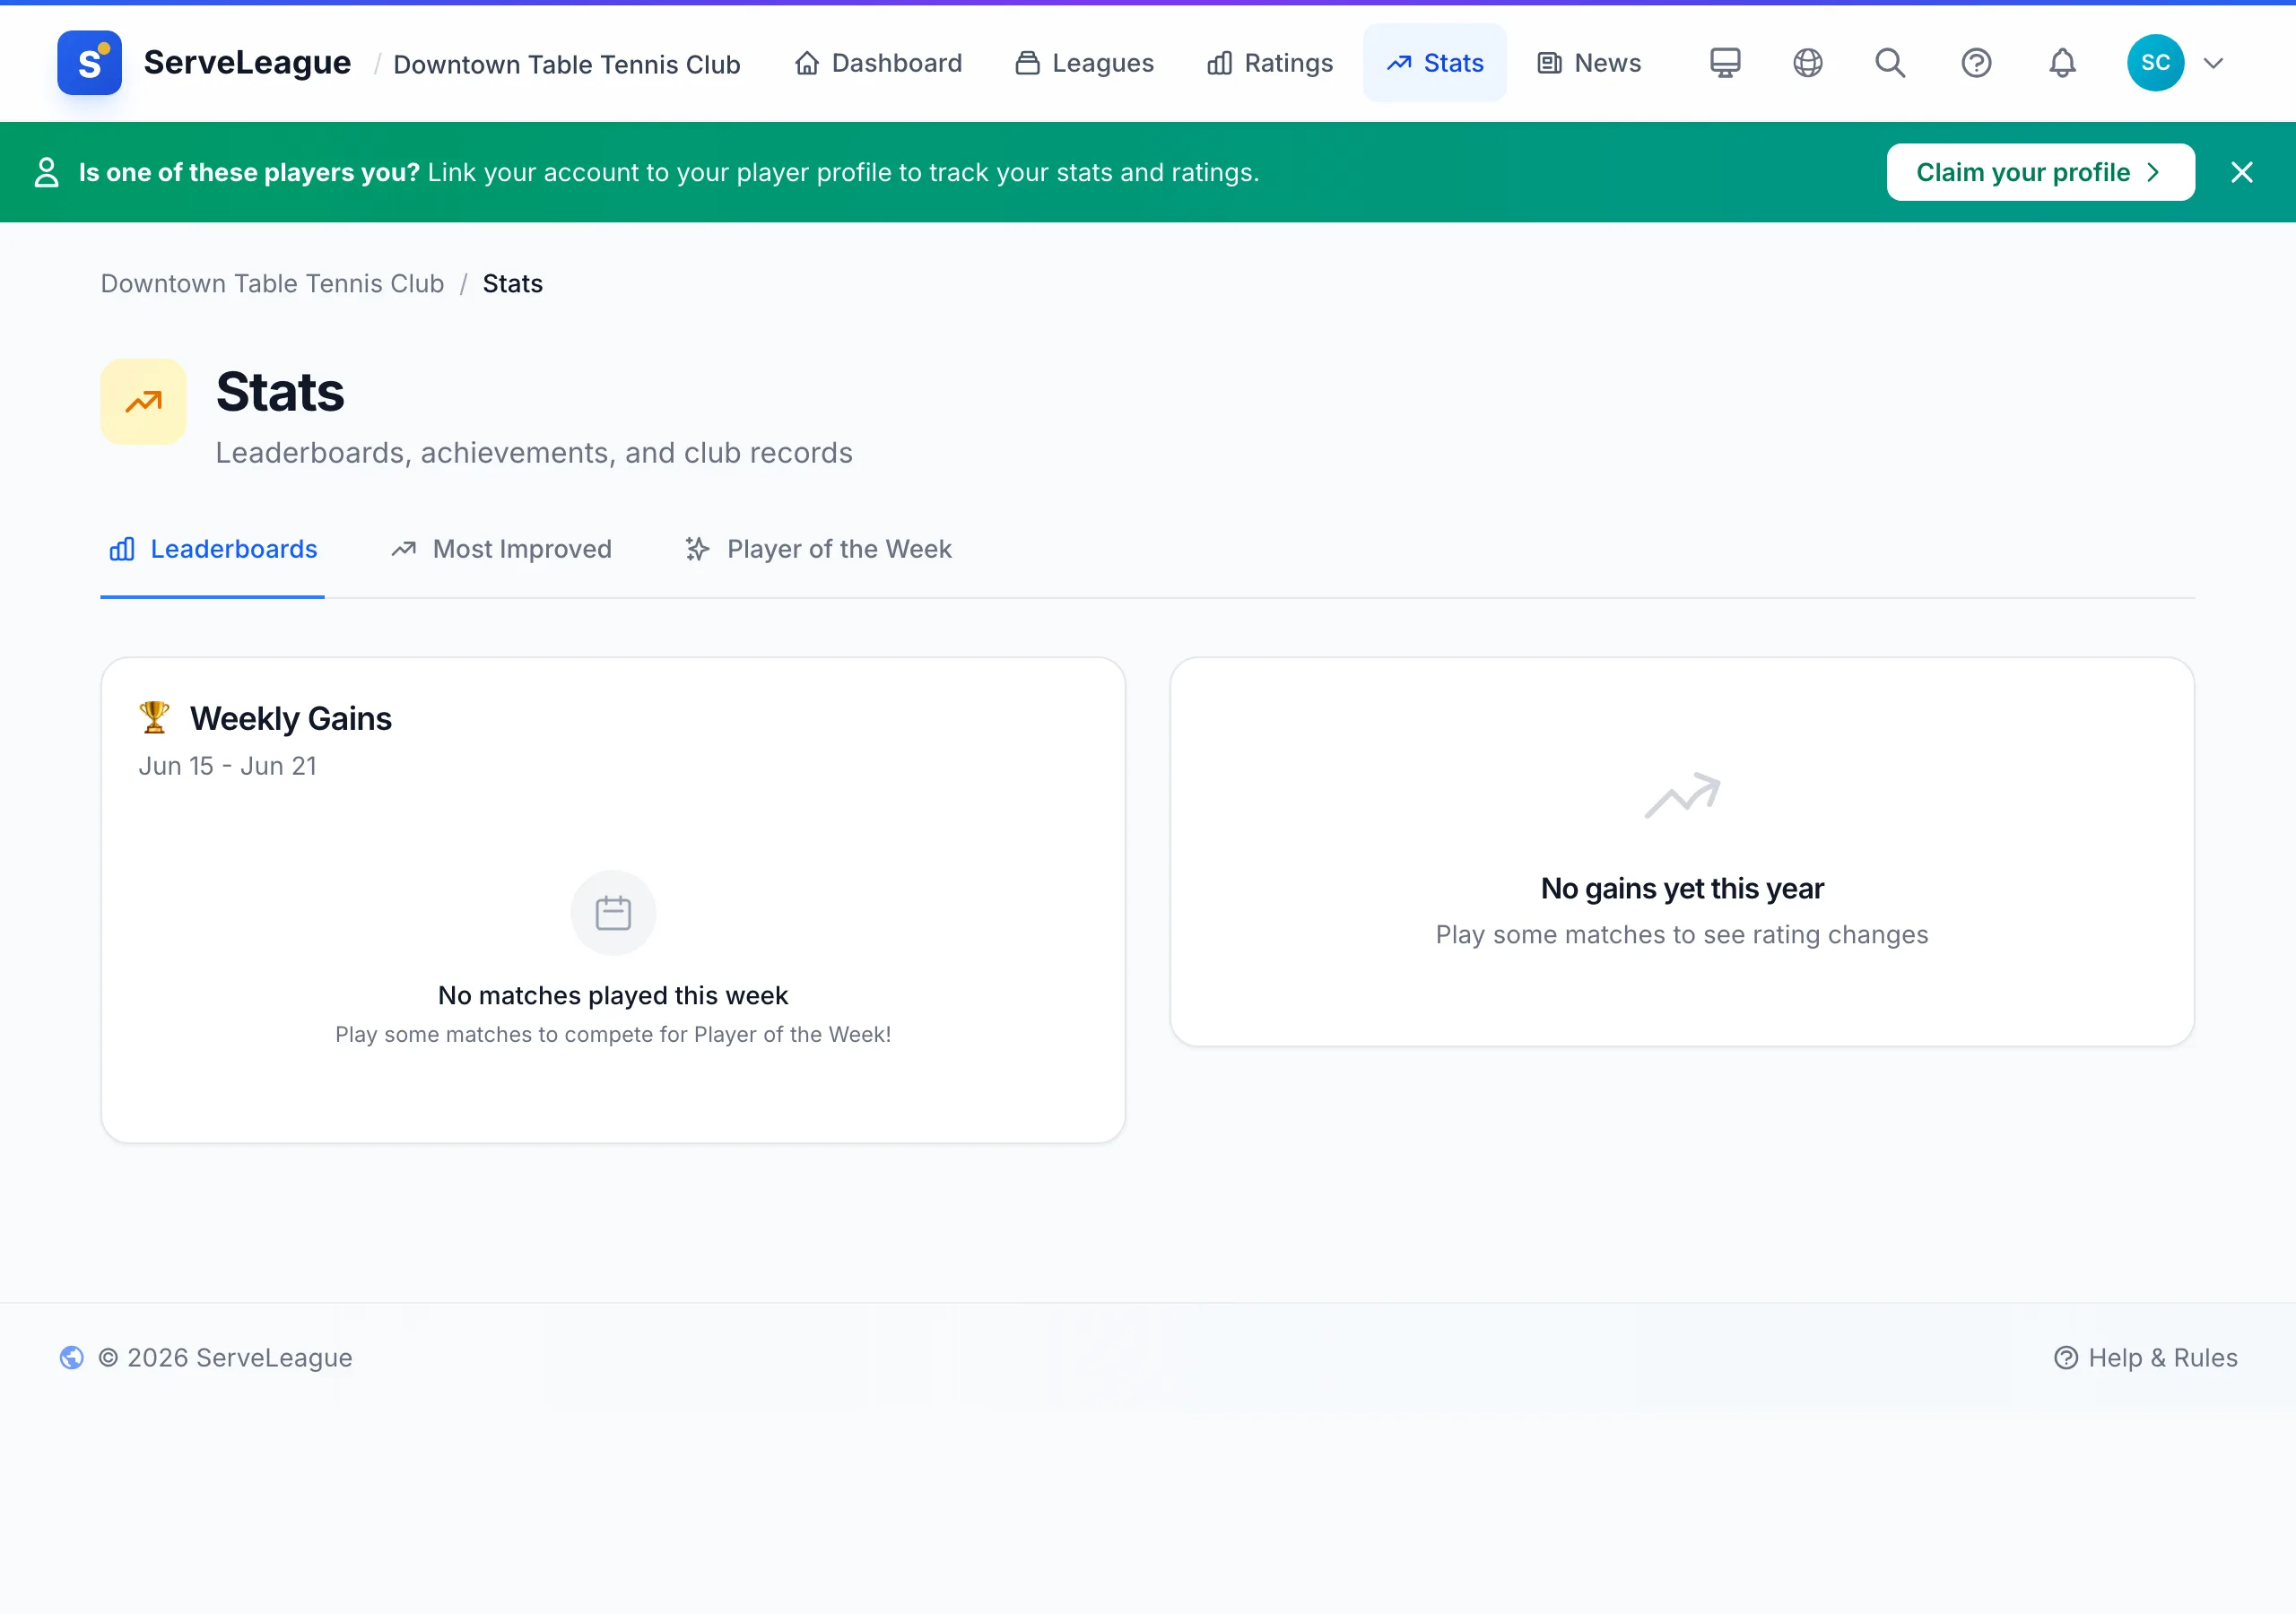
Task: Open search with the magnifier icon
Action: [1890, 63]
